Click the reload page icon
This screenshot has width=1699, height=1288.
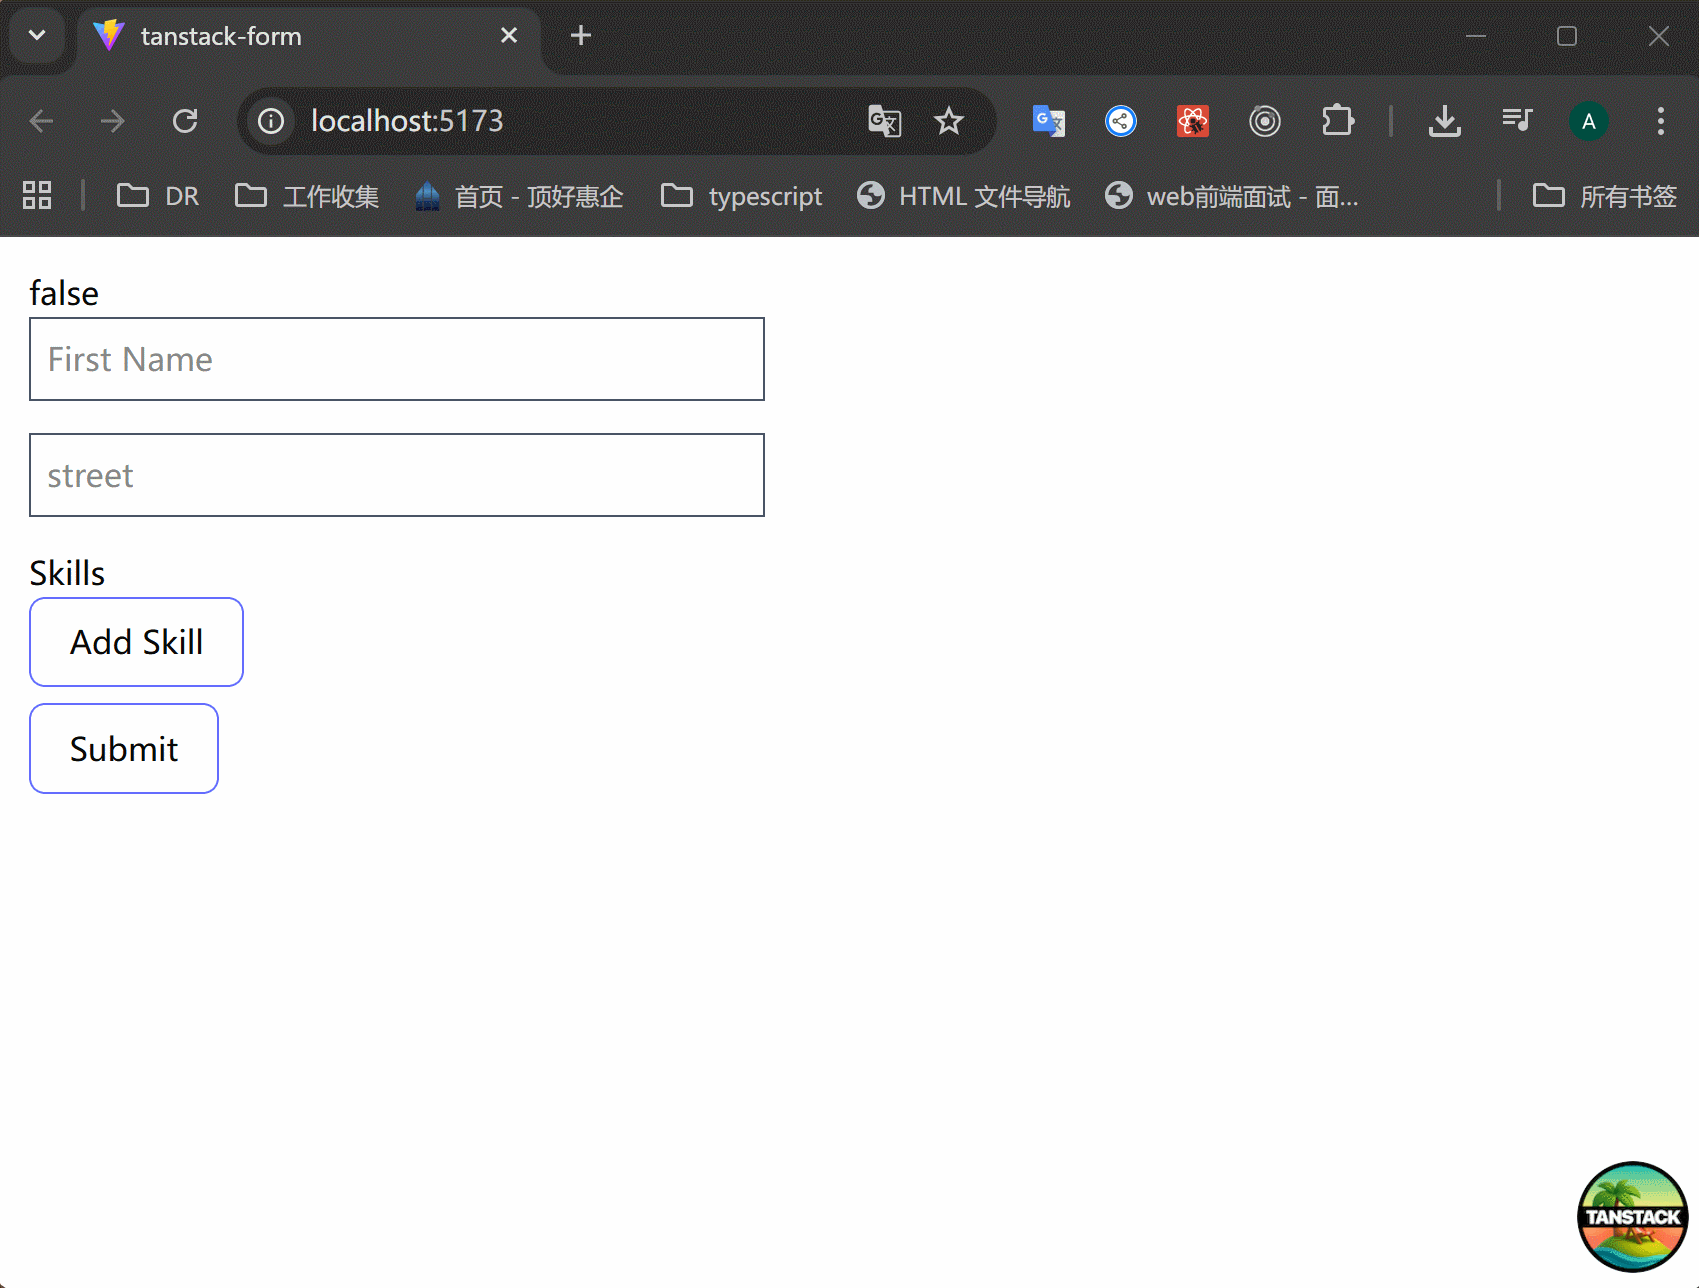185,121
